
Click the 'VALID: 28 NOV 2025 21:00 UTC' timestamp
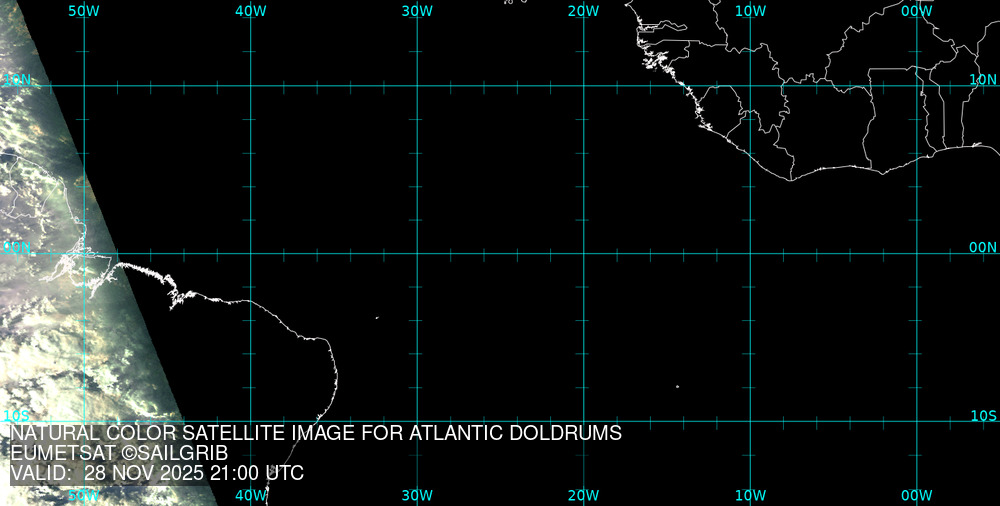coord(157,473)
